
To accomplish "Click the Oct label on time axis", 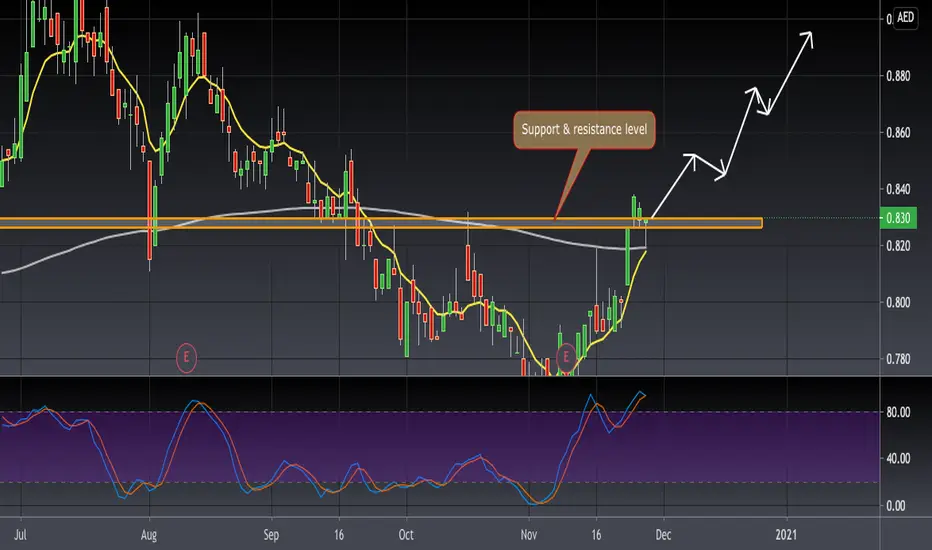I will (x=406, y=535).
